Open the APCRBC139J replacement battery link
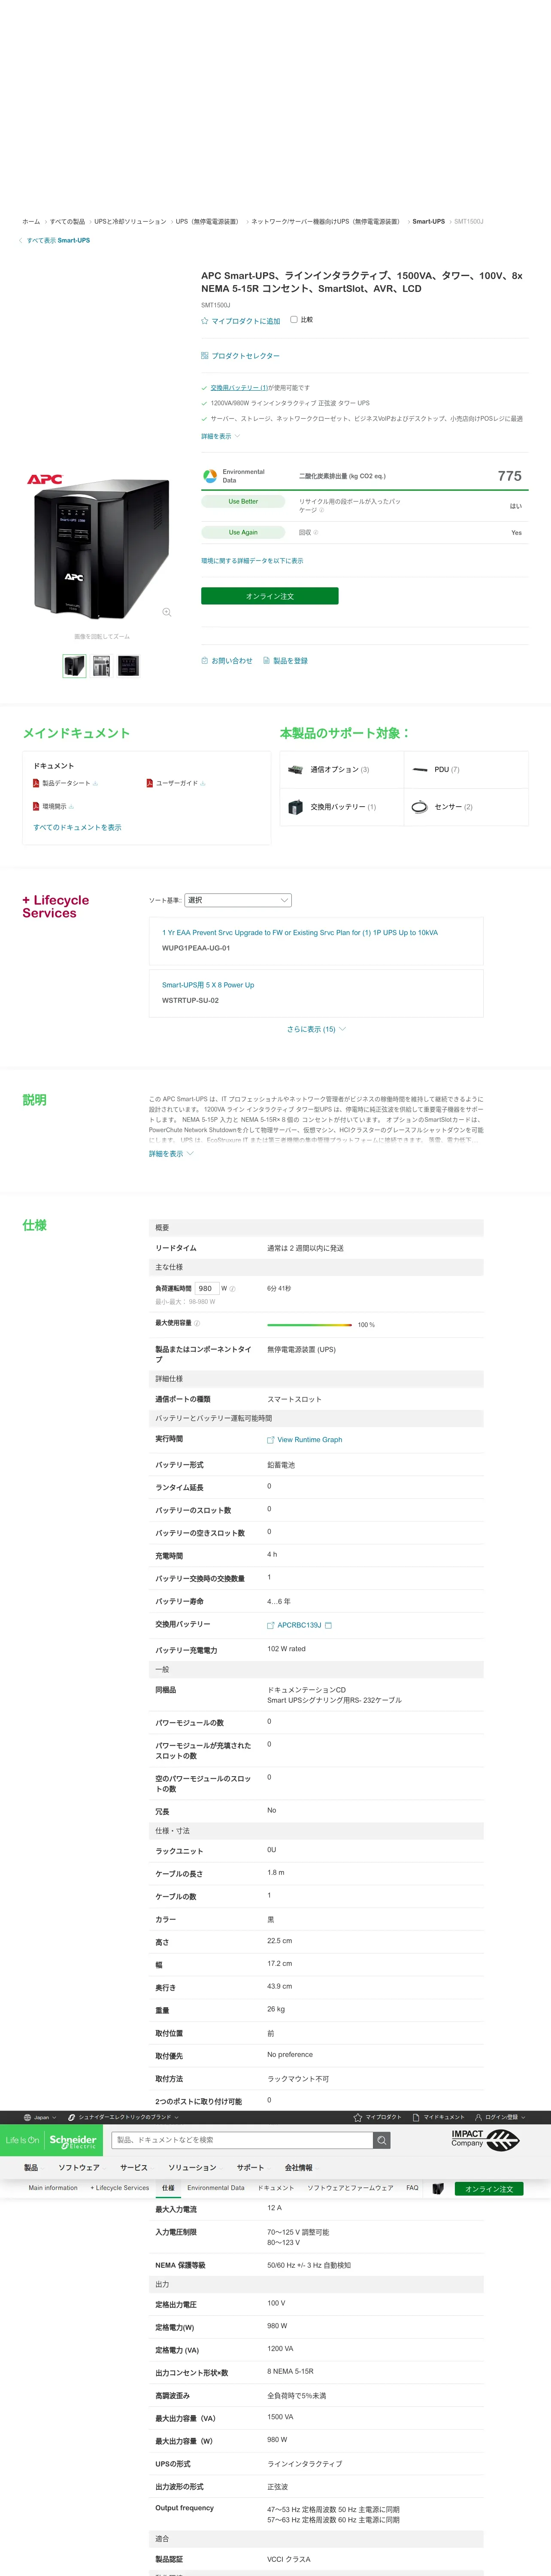 pos(299,1625)
